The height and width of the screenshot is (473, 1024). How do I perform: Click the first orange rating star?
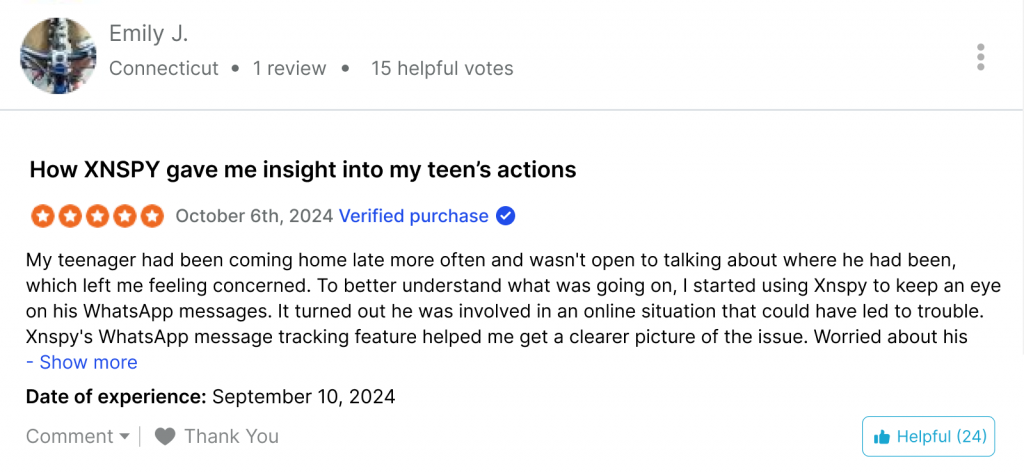41,216
